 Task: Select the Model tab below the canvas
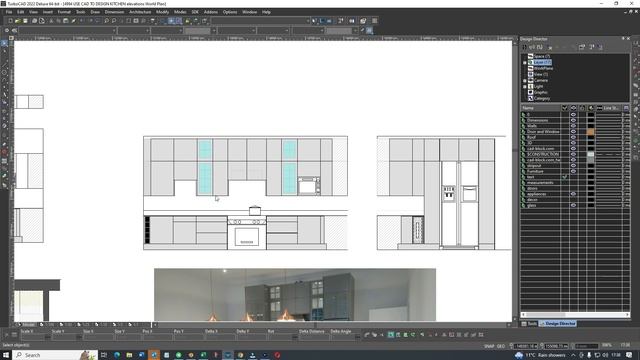click(x=26, y=325)
